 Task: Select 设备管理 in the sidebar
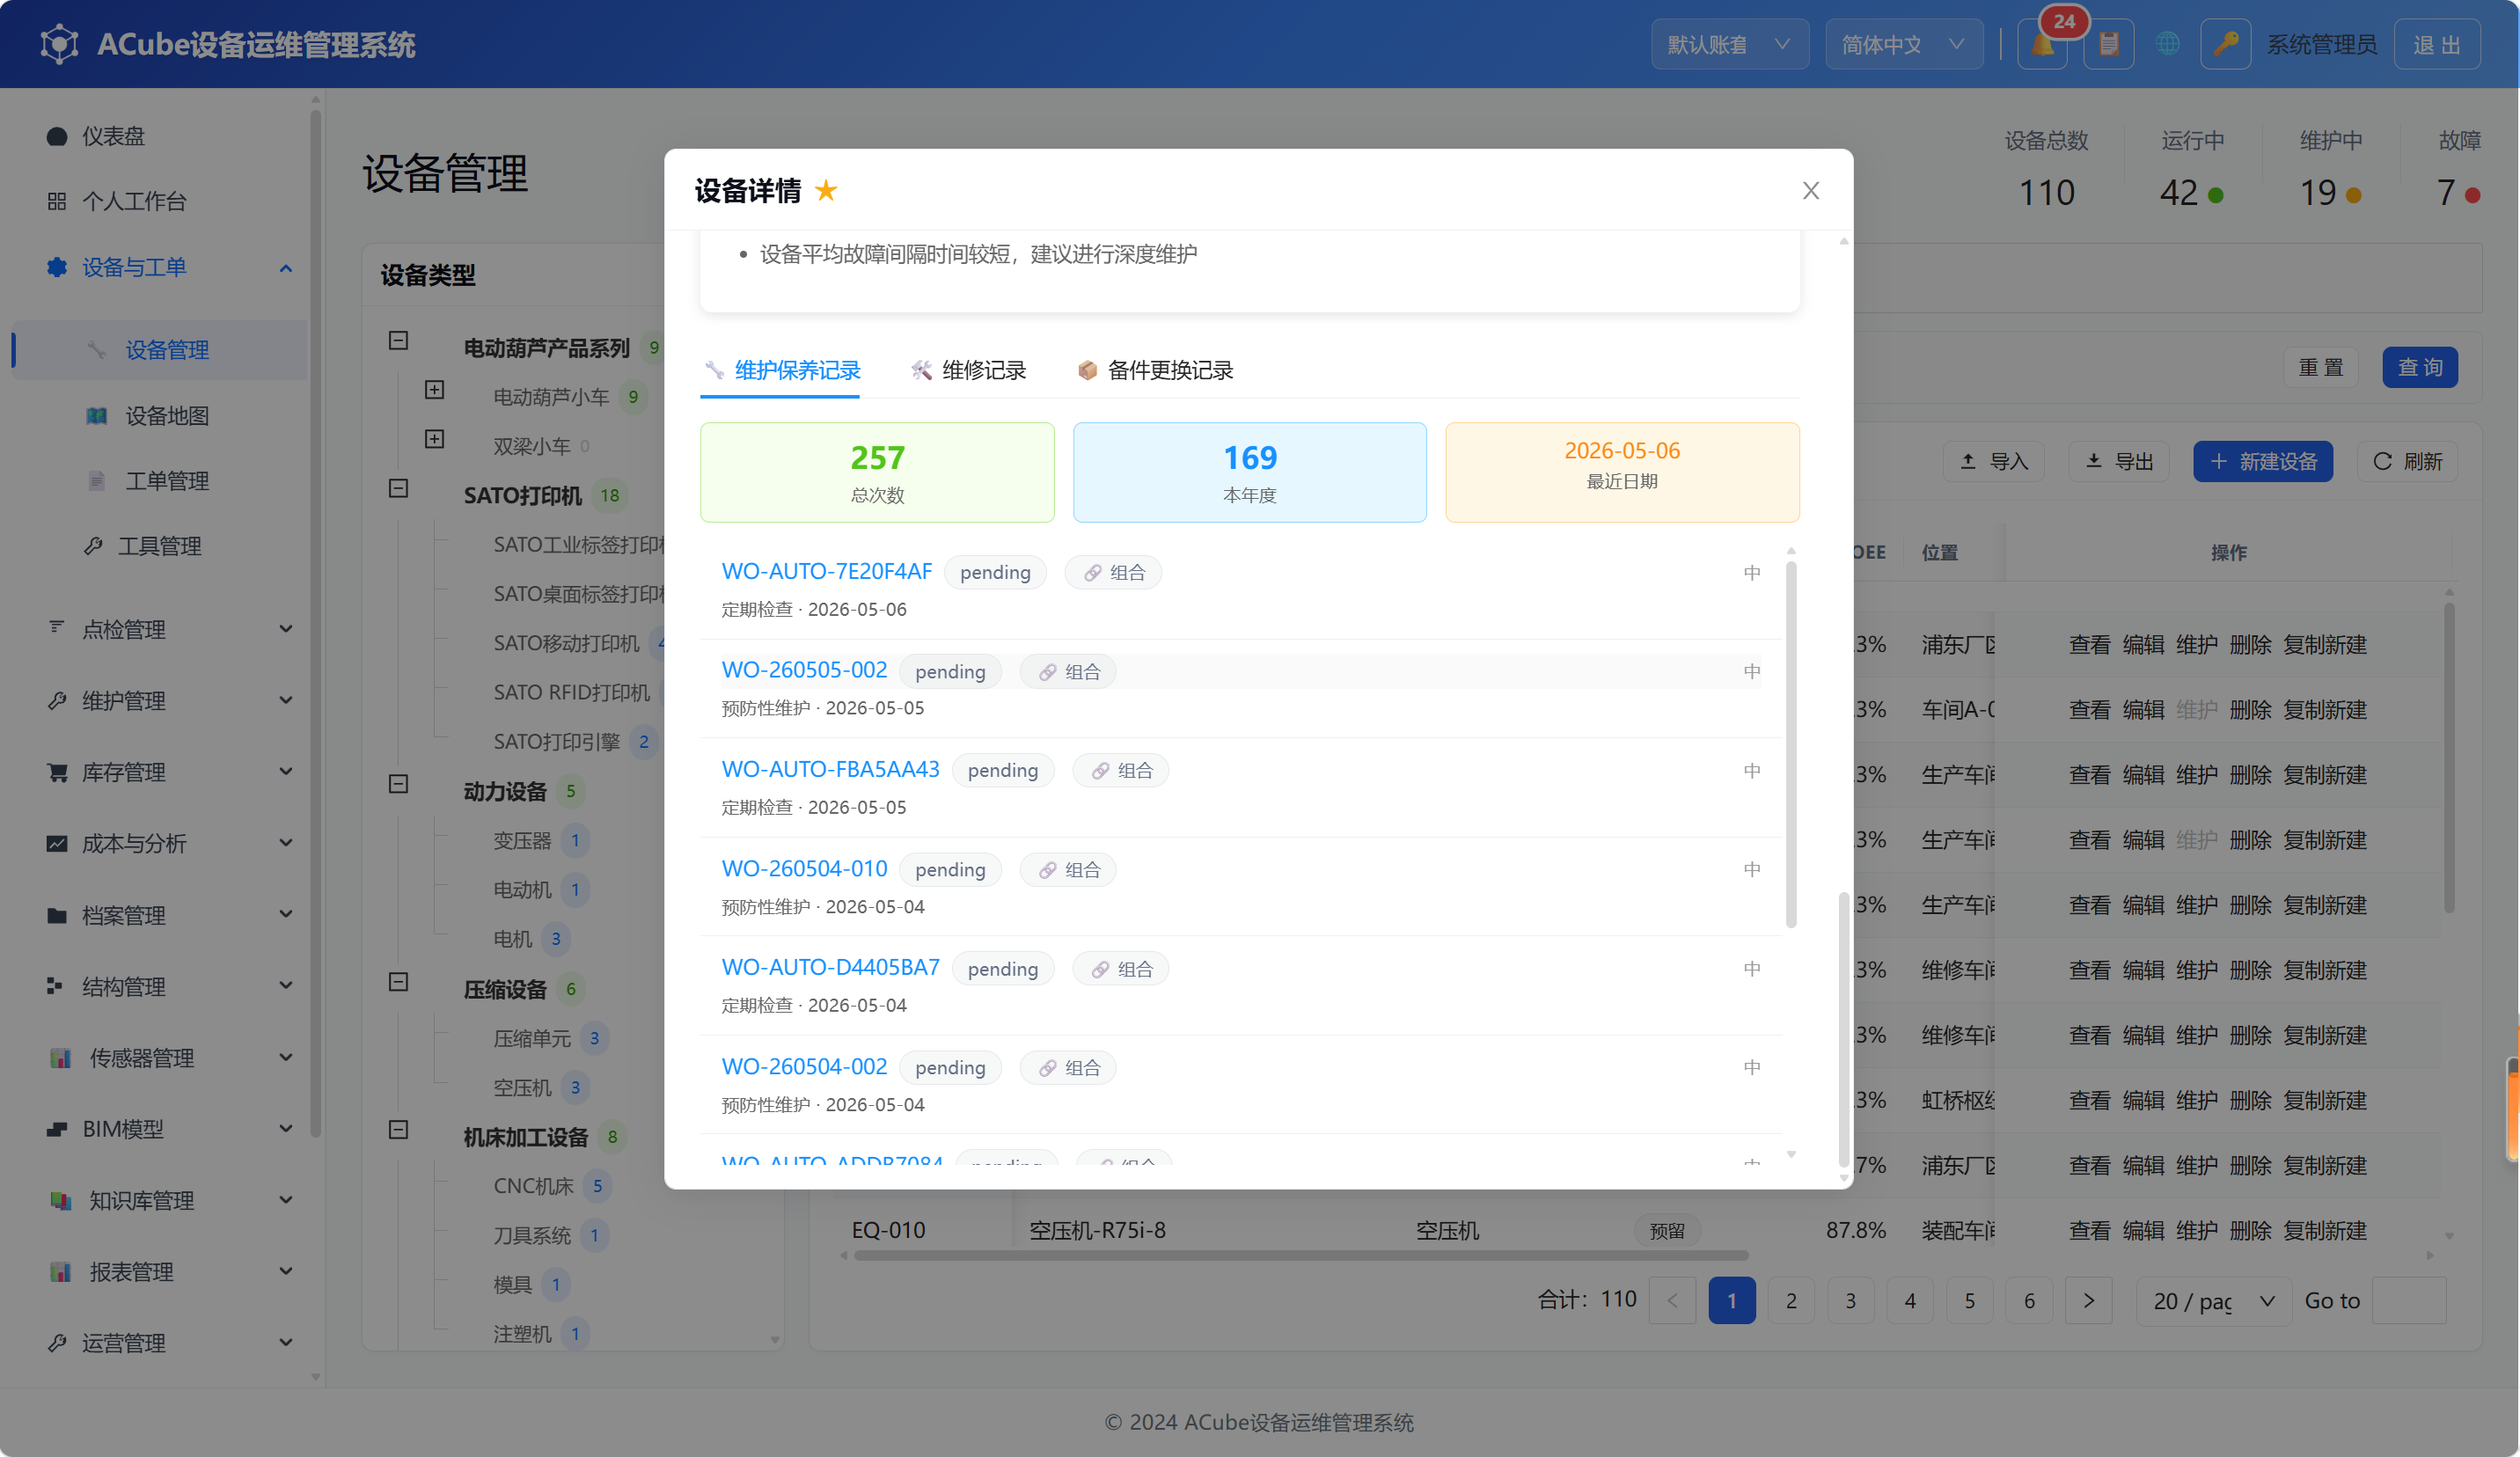click(160, 350)
